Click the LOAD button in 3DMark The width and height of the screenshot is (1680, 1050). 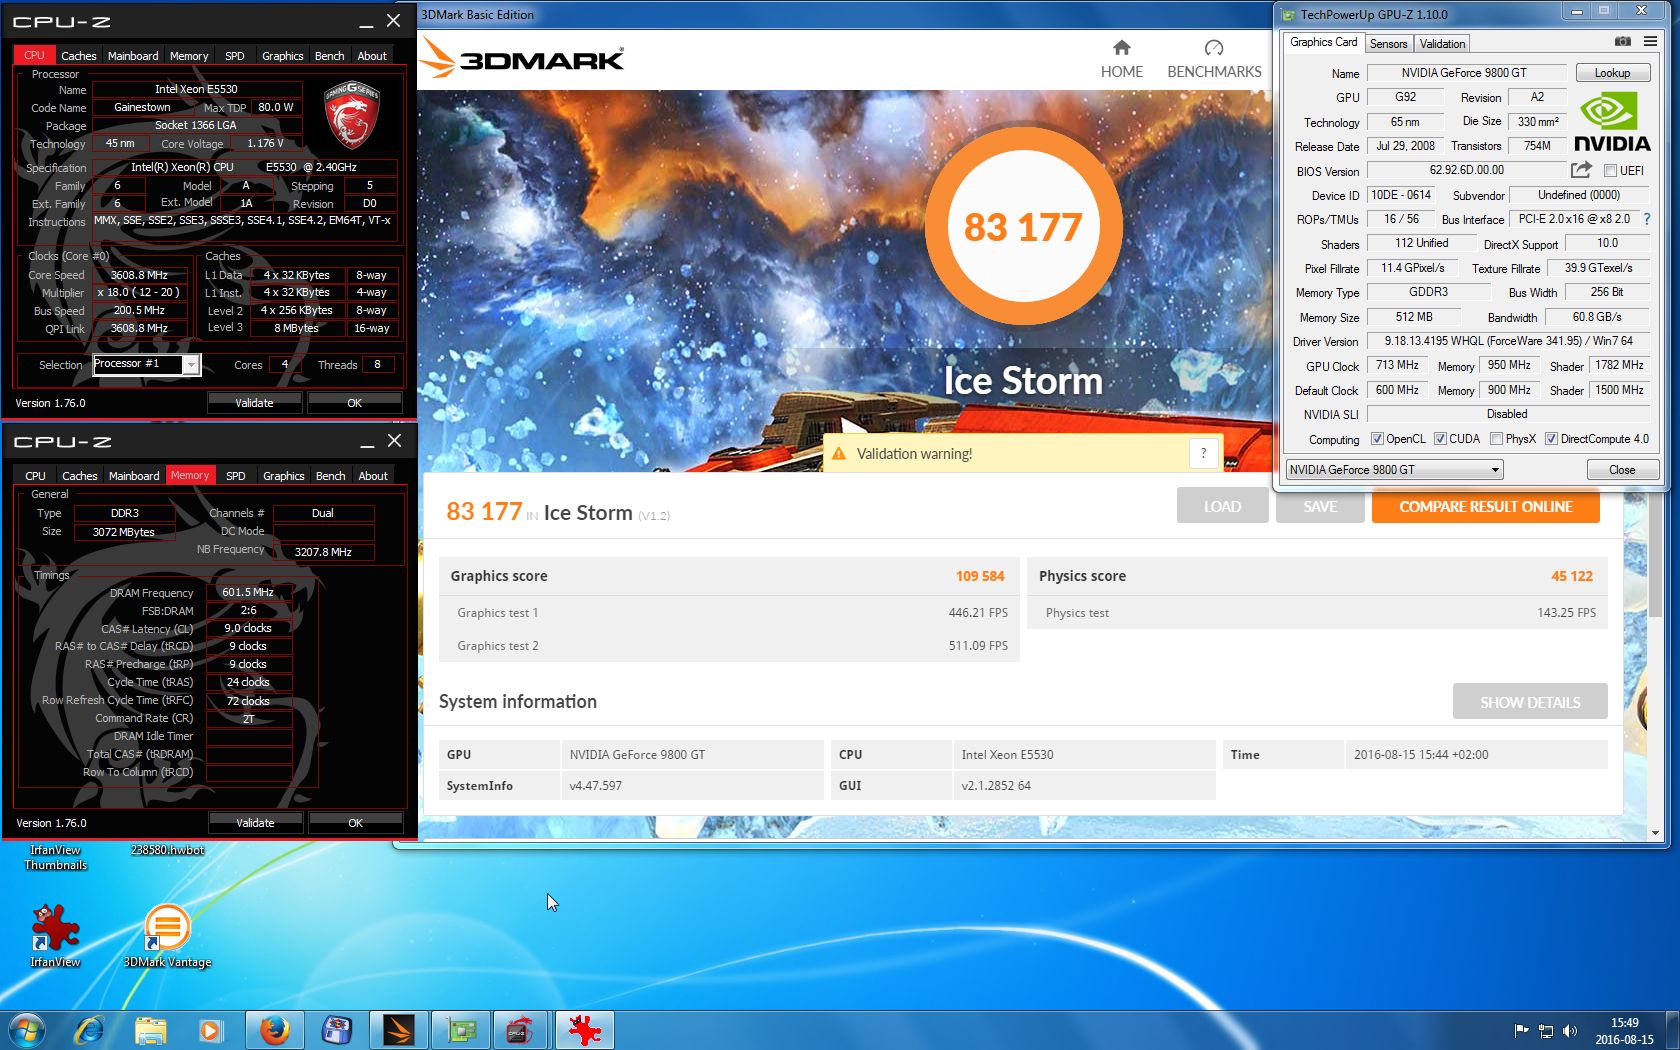(x=1222, y=507)
